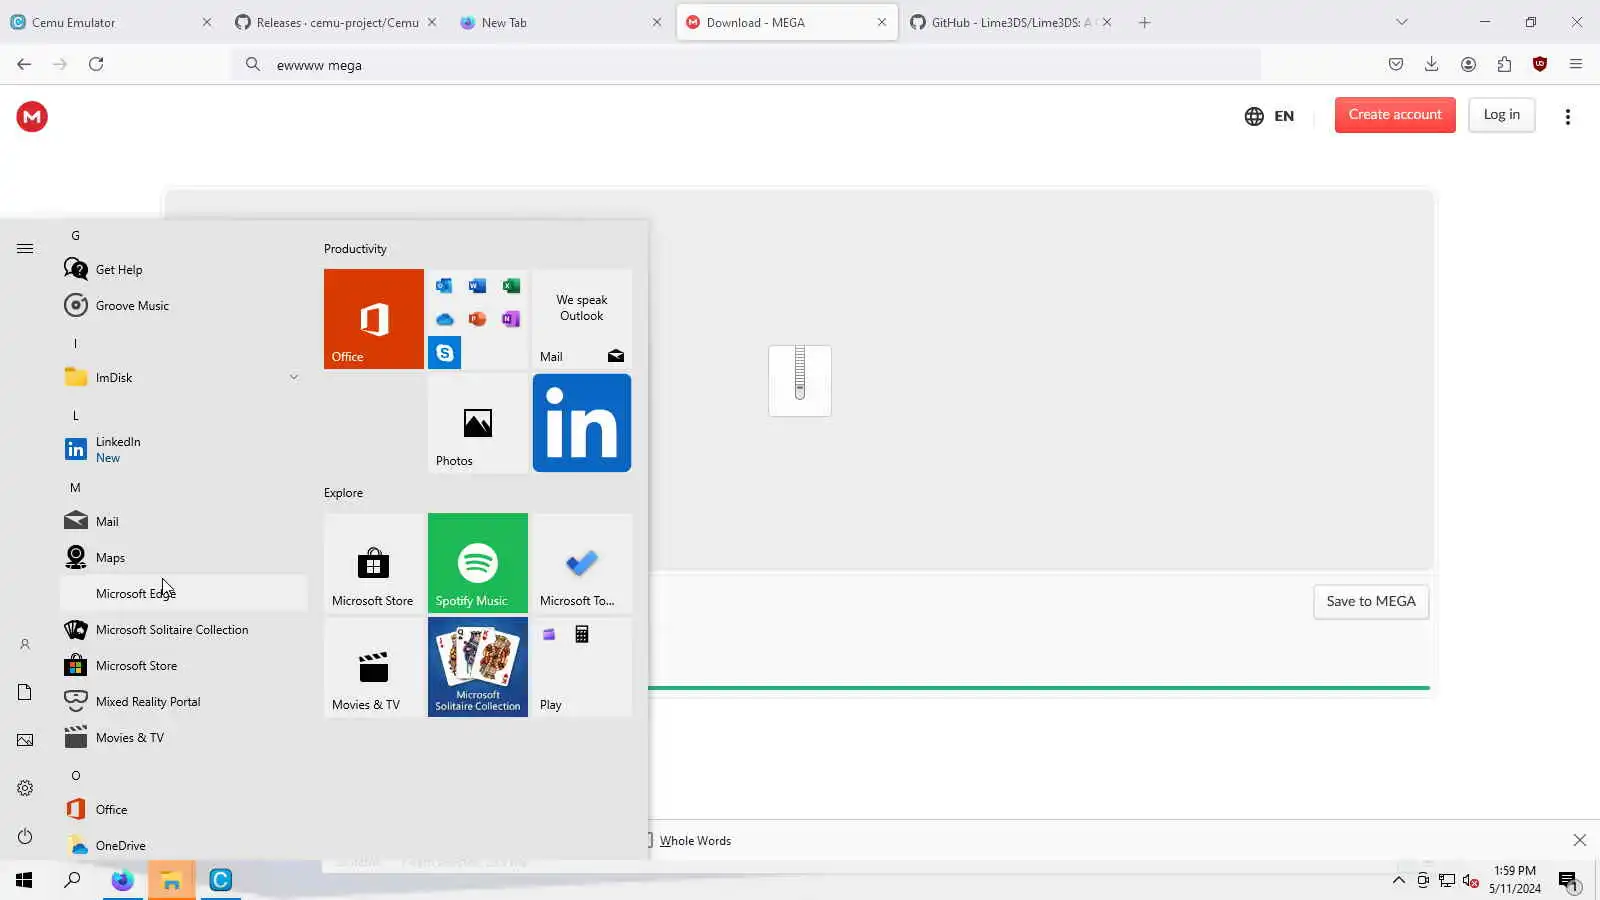Image resolution: width=1600 pixels, height=900 pixels.
Task: Open Mail from the Start app list
Action: click(184, 521)
